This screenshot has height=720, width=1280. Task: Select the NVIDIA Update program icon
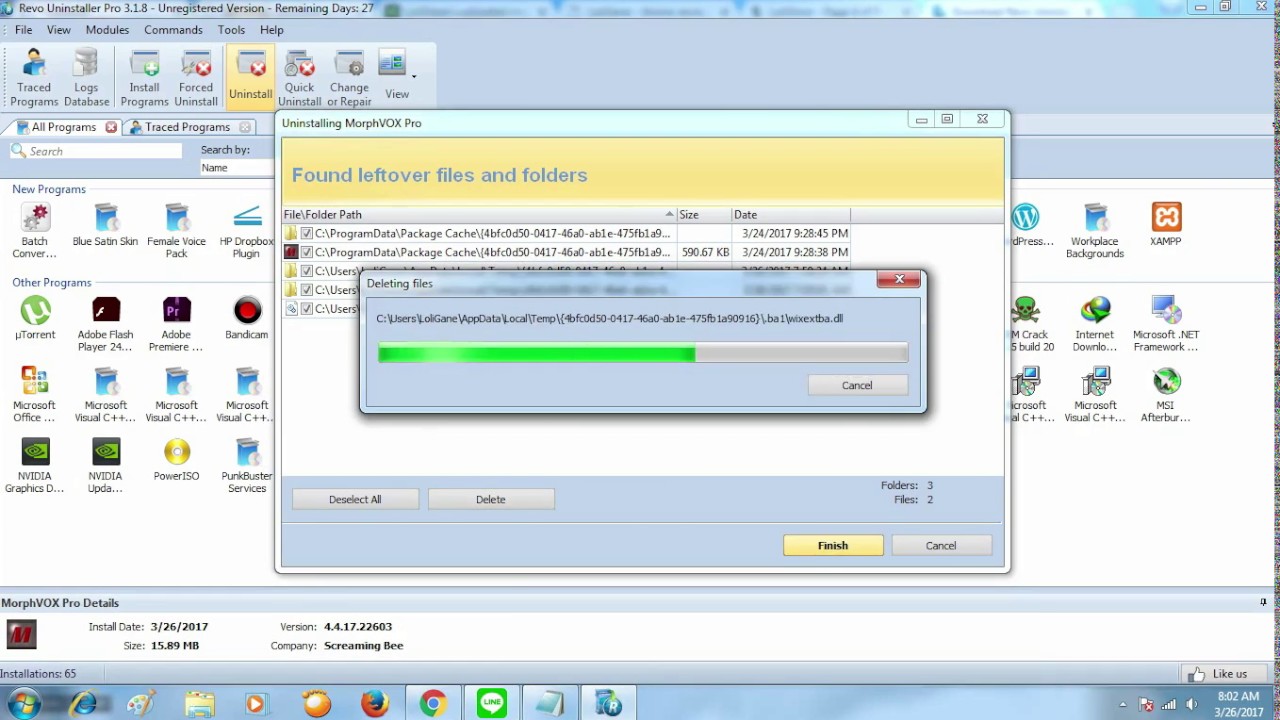(105, 466)
